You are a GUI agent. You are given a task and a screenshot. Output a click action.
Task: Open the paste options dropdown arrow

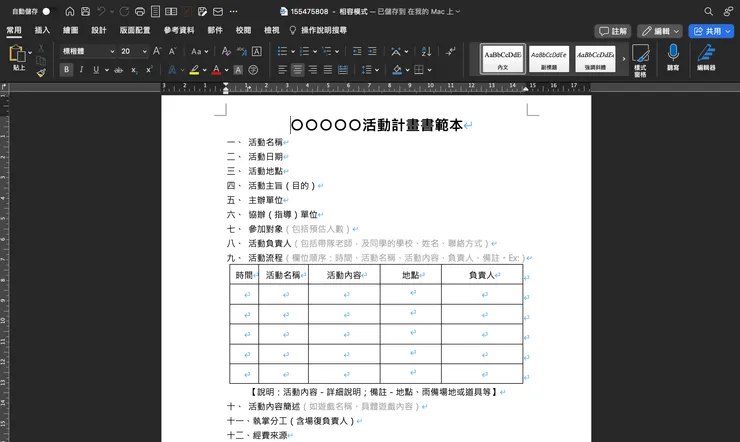tap(30, 52)
